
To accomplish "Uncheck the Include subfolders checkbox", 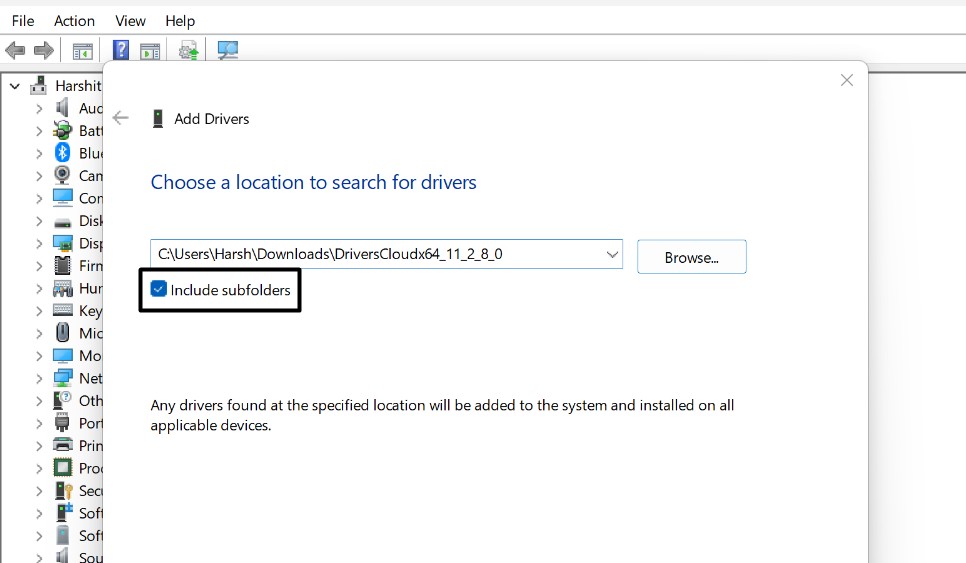I will tap(158, 290).
